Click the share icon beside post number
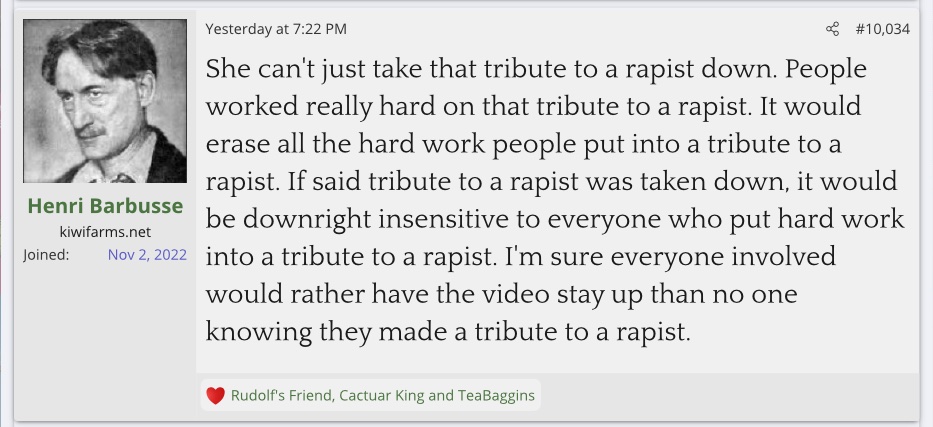933x427 pixels. point(832,29)
